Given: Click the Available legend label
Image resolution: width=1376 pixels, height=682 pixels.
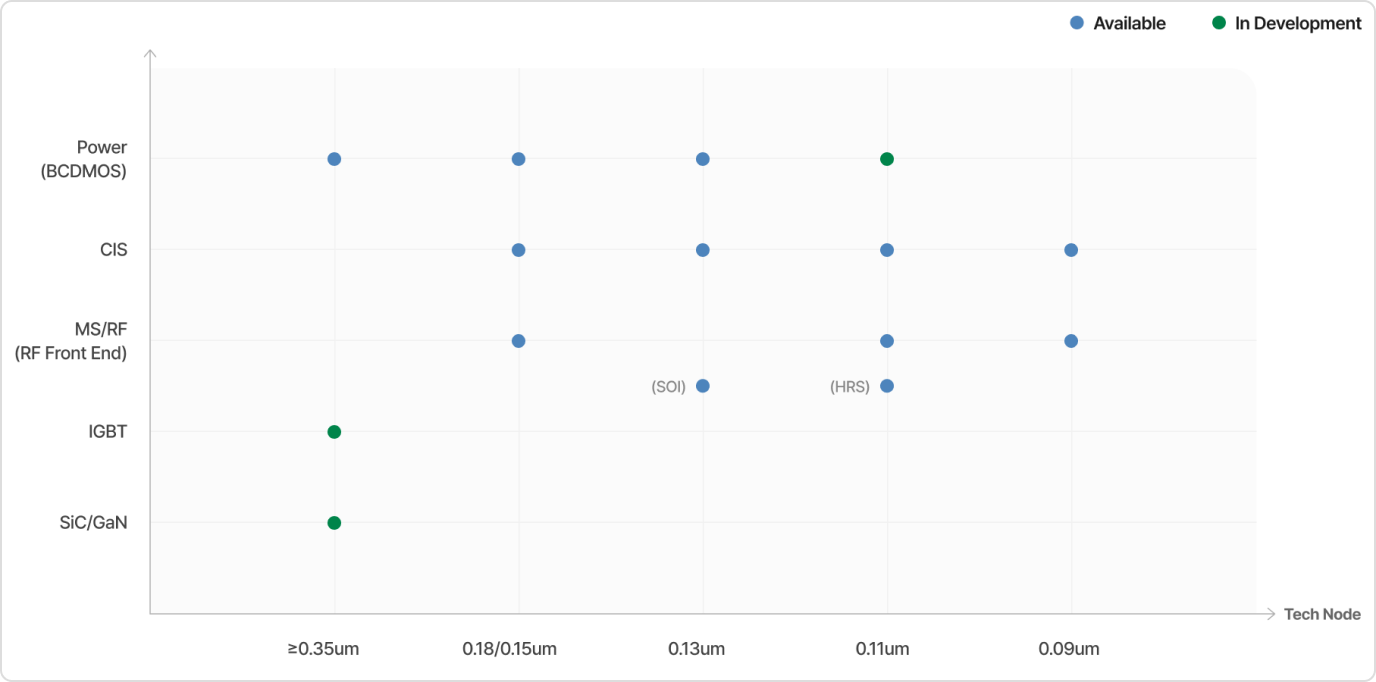Looking at the screenshot, I should point(1129,24).
